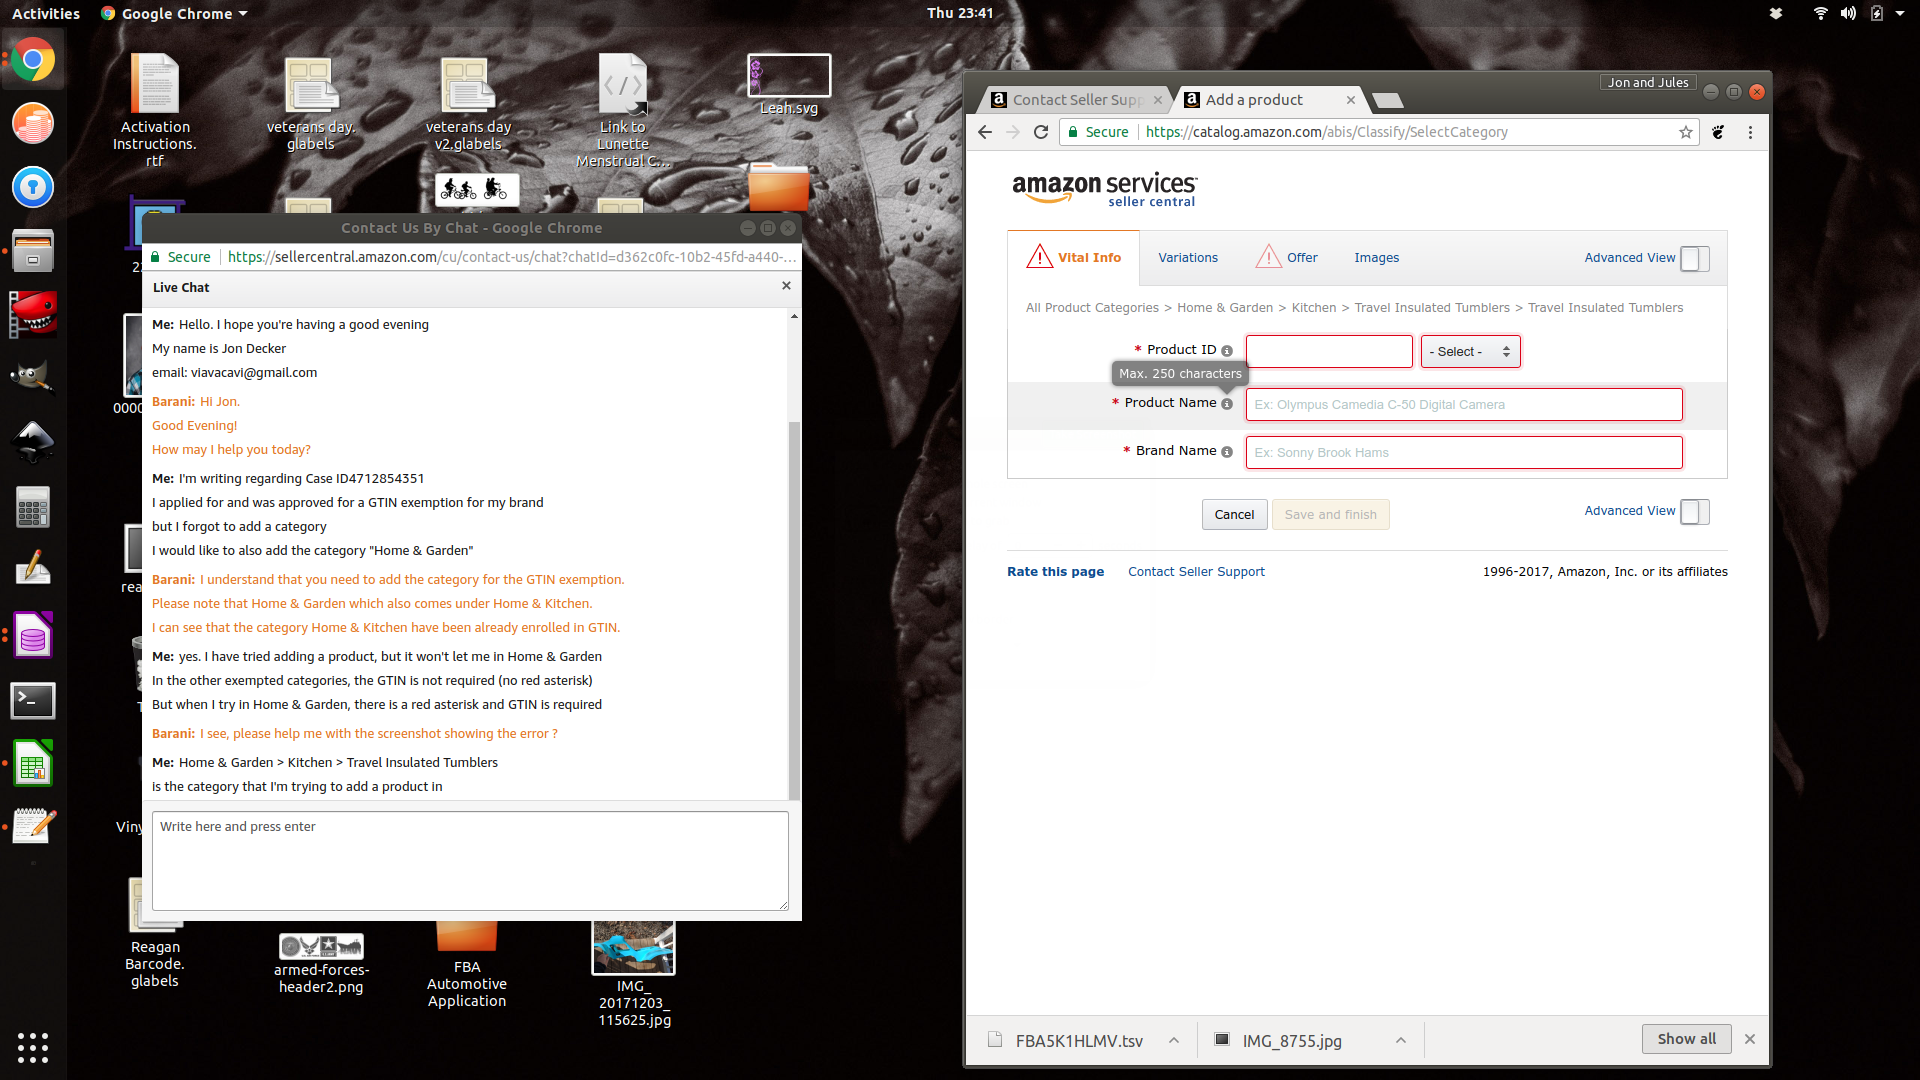The image size is (1920, 1080).
Task: Reload the Add a product page
Action: pos(1041,132)
